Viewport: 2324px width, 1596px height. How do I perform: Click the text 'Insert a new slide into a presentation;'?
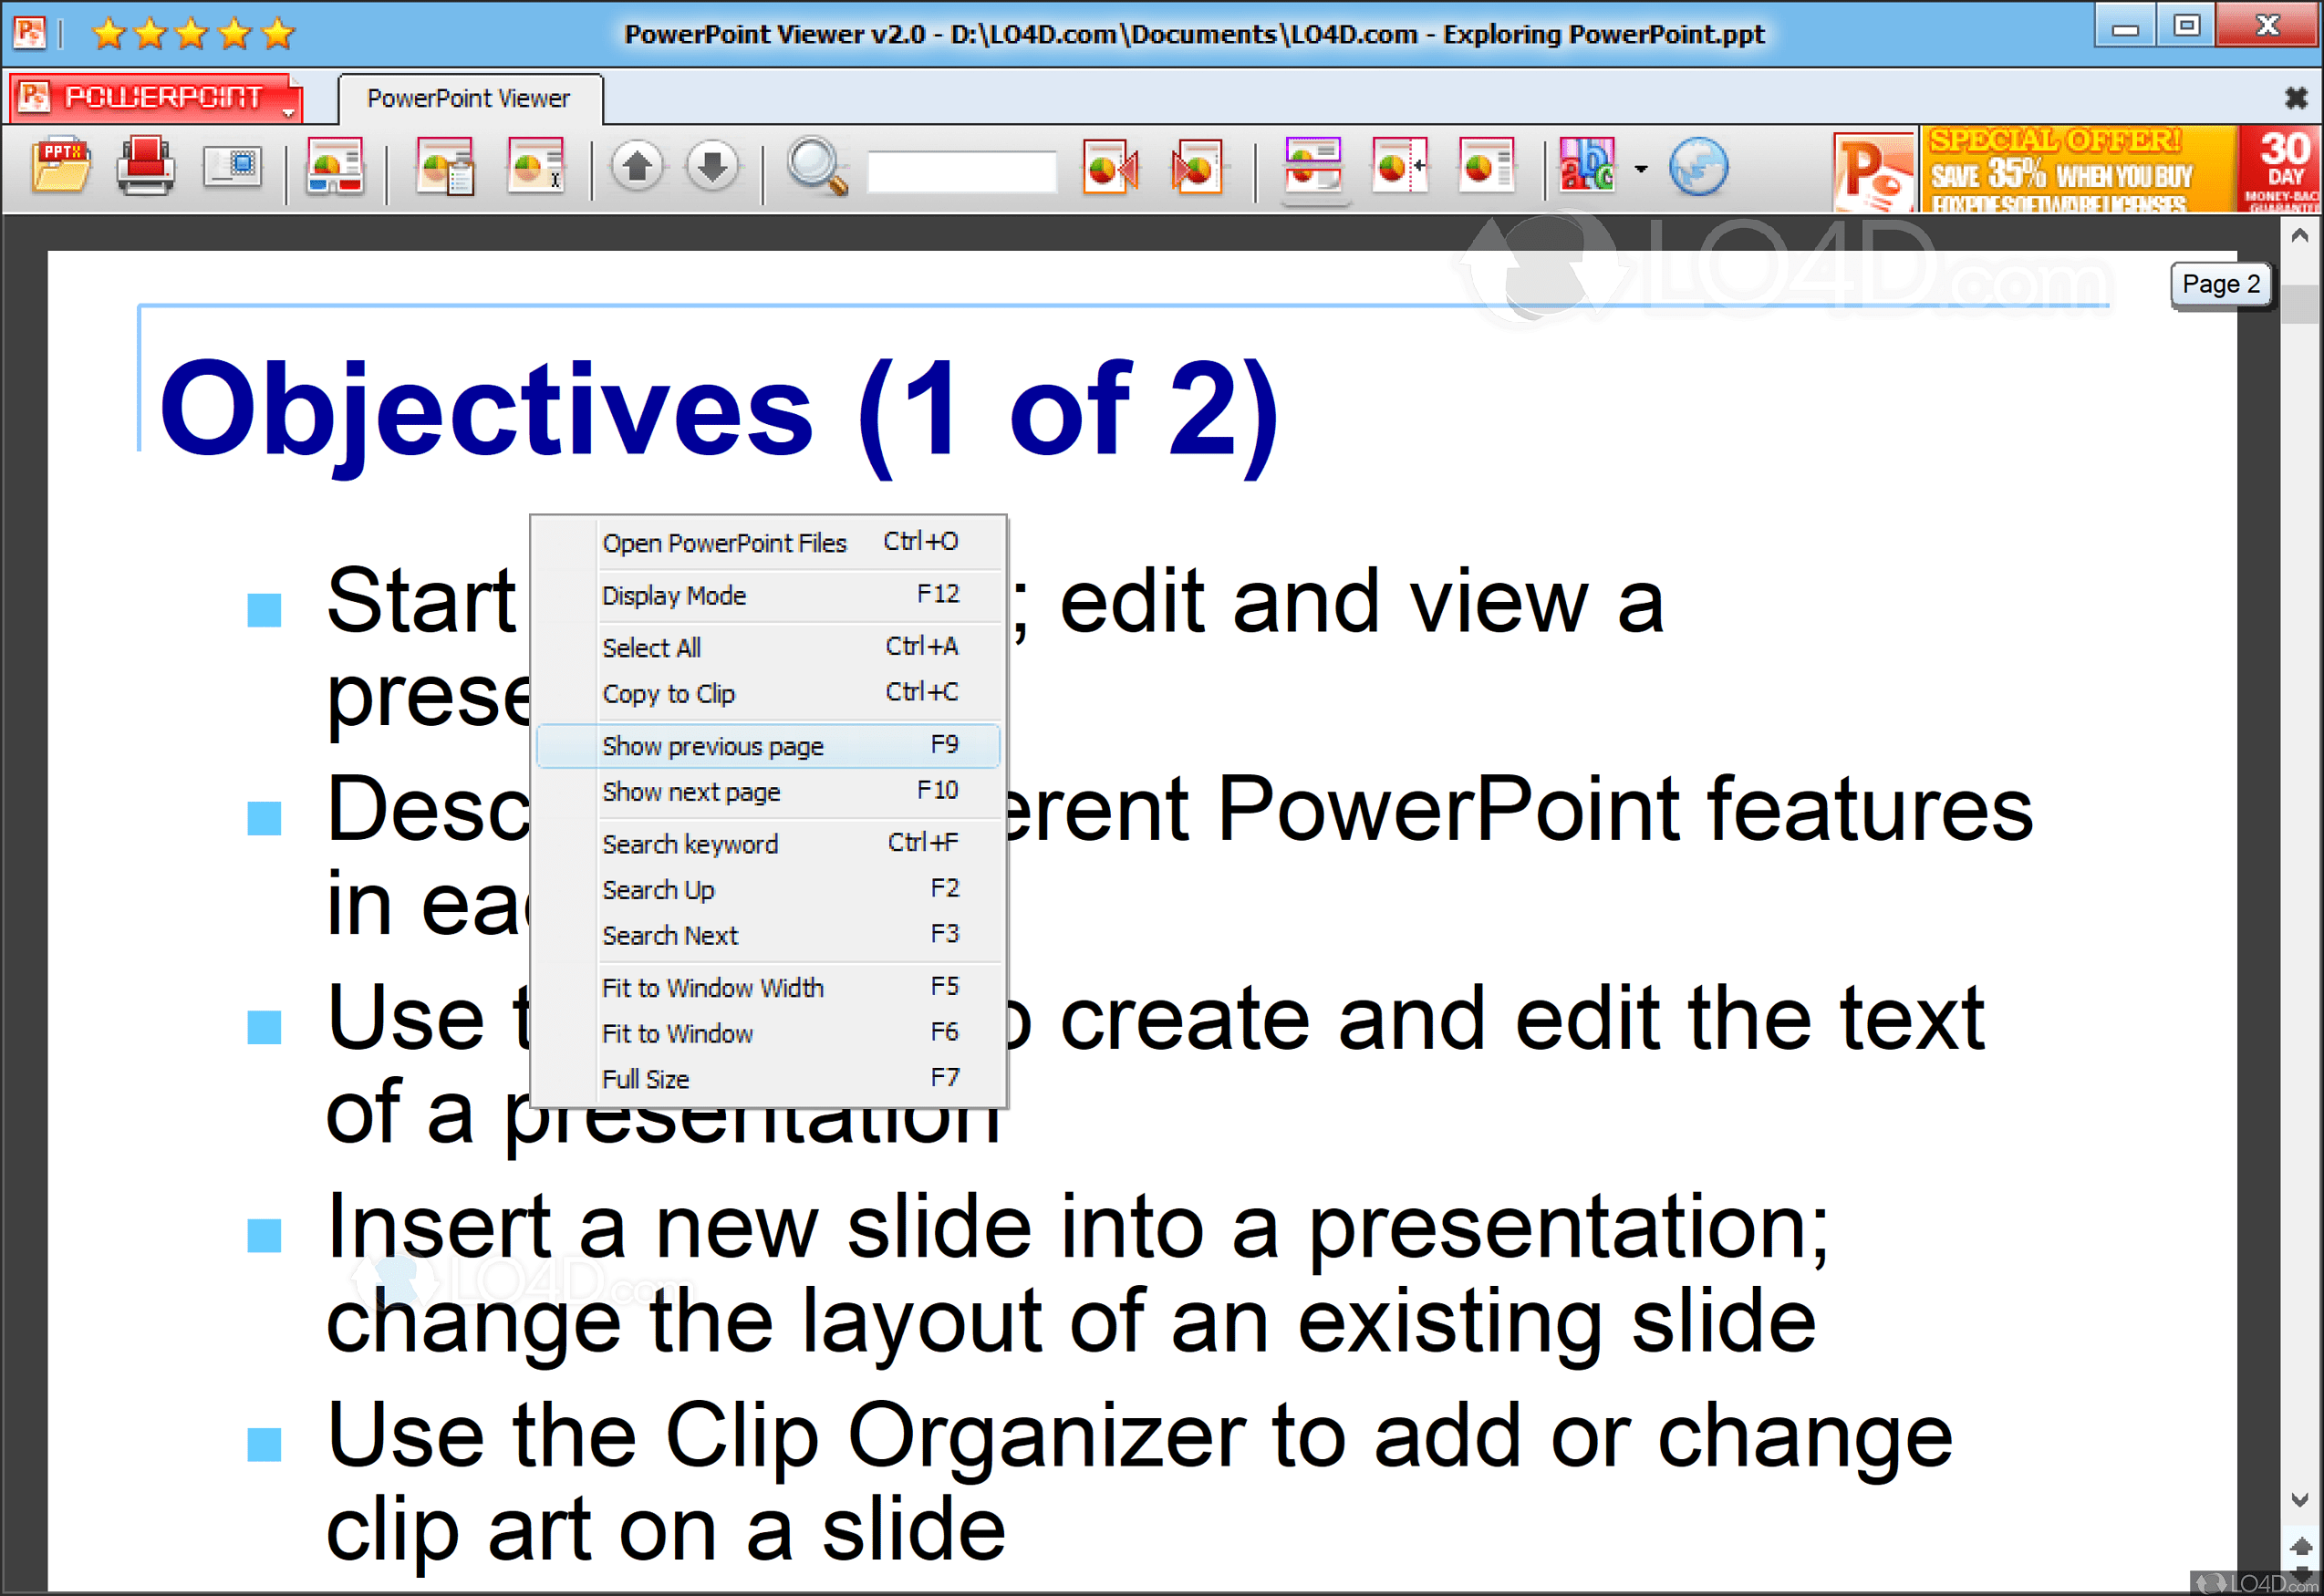pyautogui.click(x=1077, y=1229)
